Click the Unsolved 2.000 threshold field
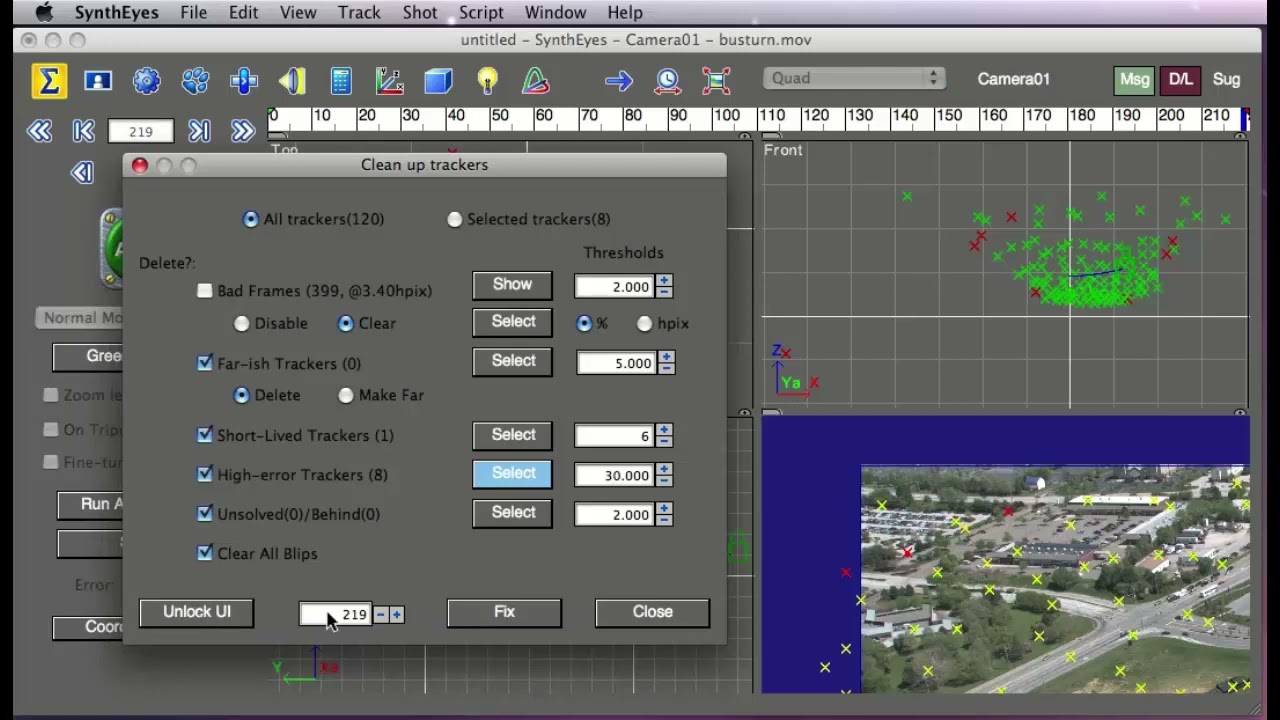This screenshot has width=1280, height=720. coord(615,515)
